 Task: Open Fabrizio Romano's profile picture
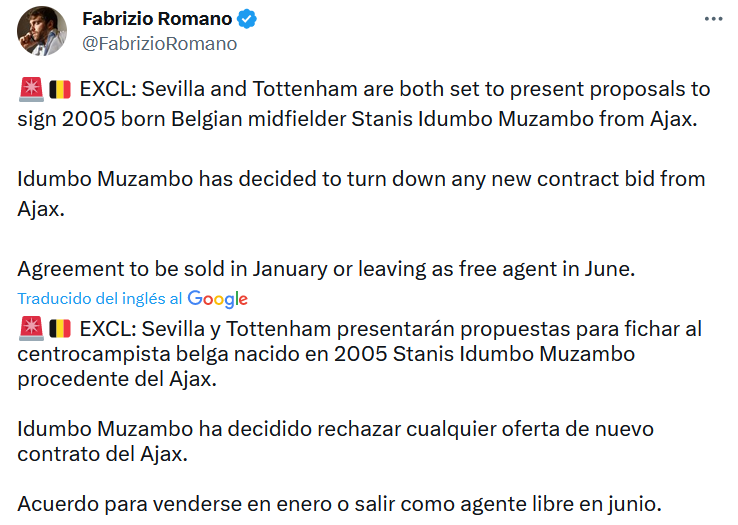pyautogui.click(x=42, y=31)
